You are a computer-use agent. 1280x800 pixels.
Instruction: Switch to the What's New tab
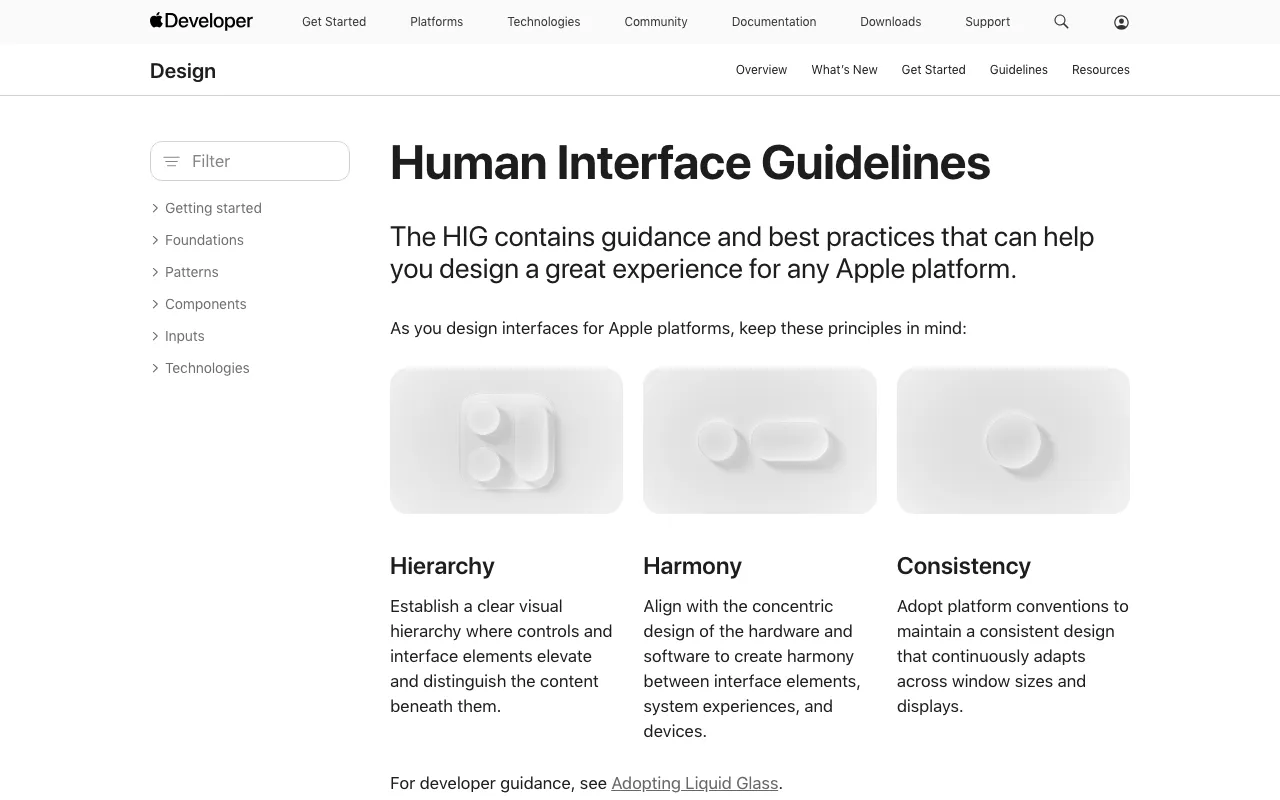[x=844, y=70]
